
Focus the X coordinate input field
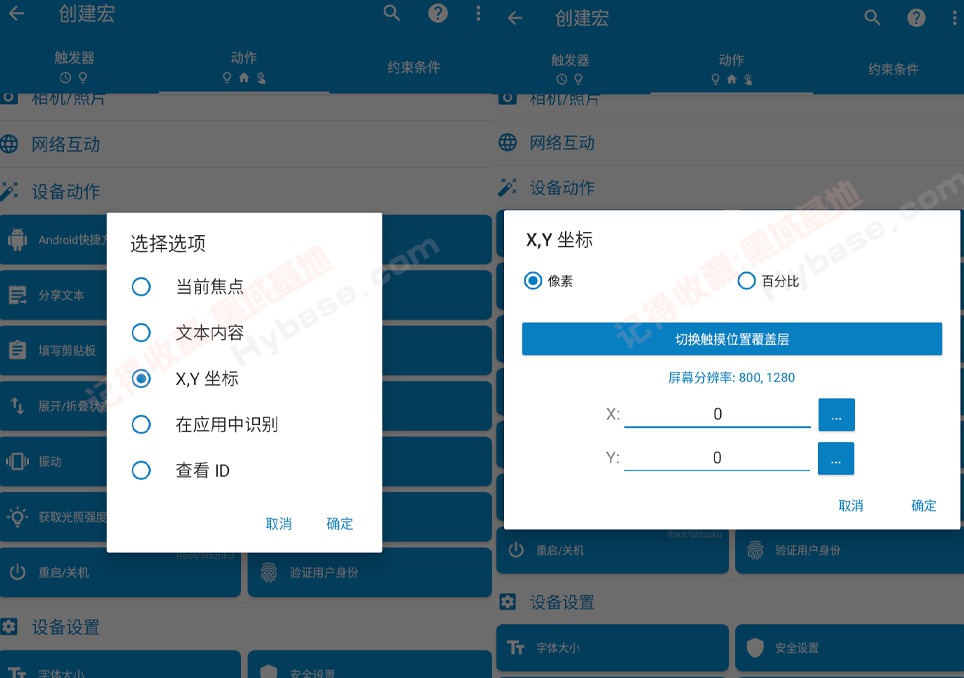pyautogui.click(x=717, y=414)
